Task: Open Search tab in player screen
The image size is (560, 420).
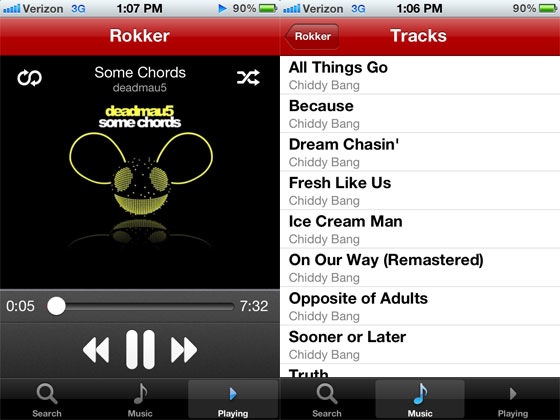Action: tap(47, 399)
